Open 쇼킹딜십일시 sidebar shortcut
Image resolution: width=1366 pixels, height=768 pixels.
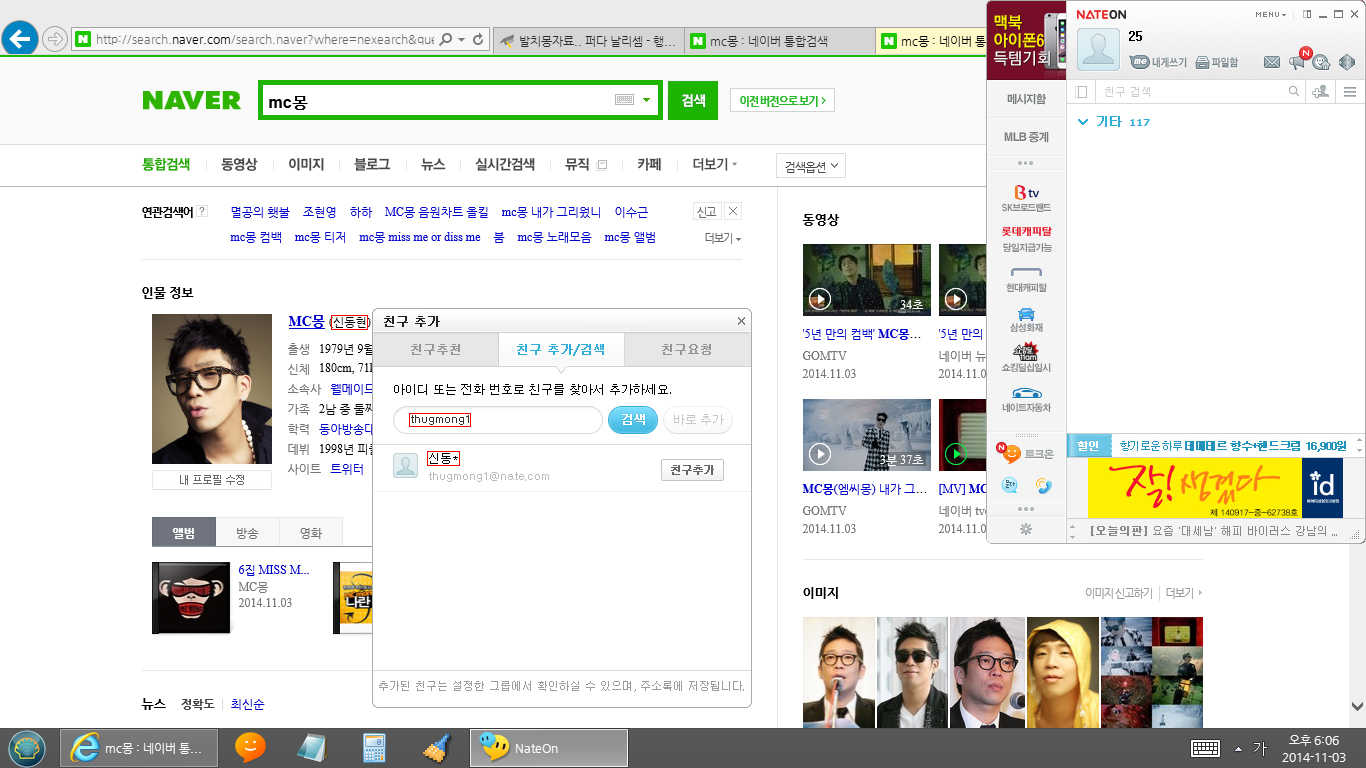click(x=1026, y=358)
